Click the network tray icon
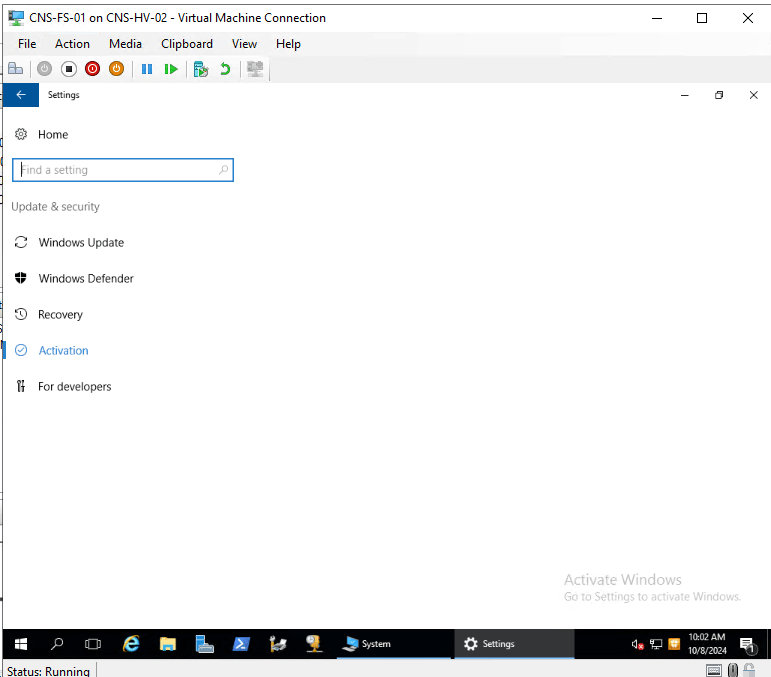This screenshot has height=677, width=771. tap(656, 644)
